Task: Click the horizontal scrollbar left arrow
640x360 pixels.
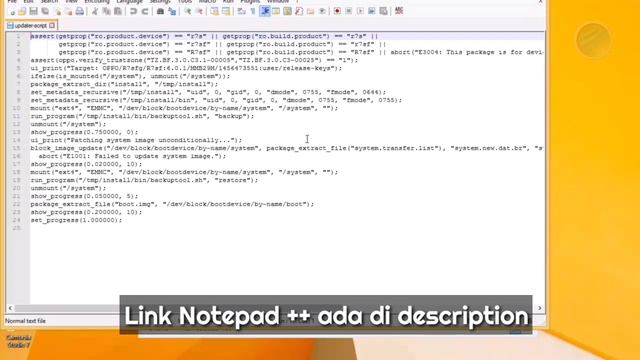Action: click(10, 308)
